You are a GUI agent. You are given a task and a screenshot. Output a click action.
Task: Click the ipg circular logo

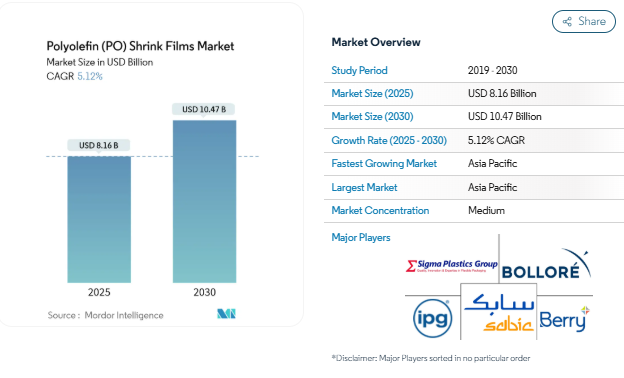[433, 318]
